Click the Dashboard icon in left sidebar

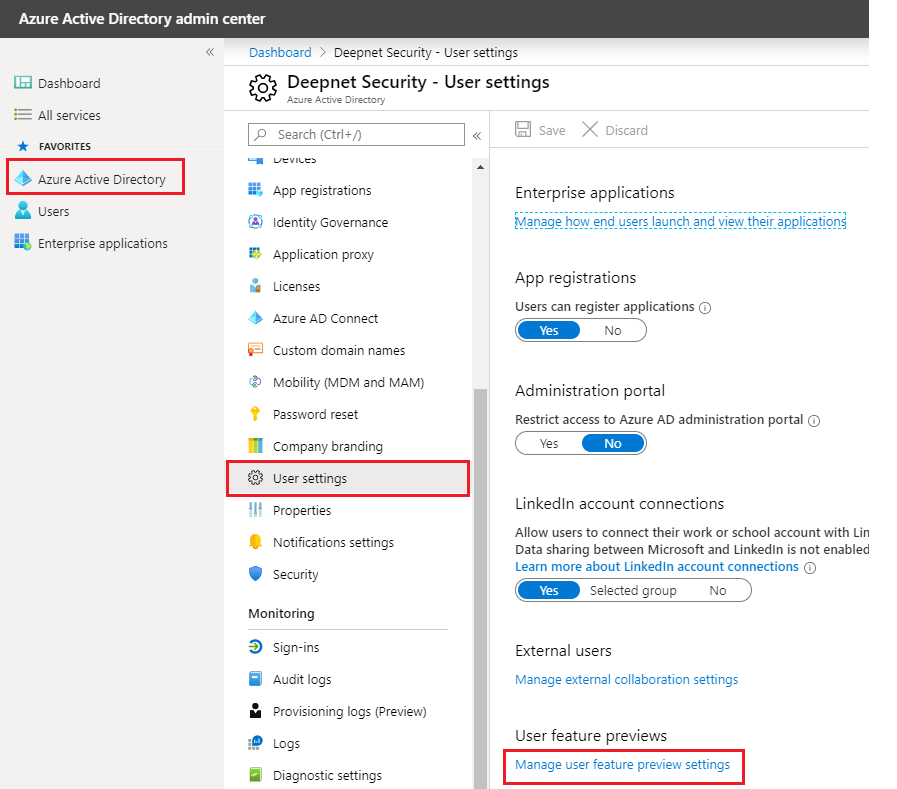tap(23, 83)
